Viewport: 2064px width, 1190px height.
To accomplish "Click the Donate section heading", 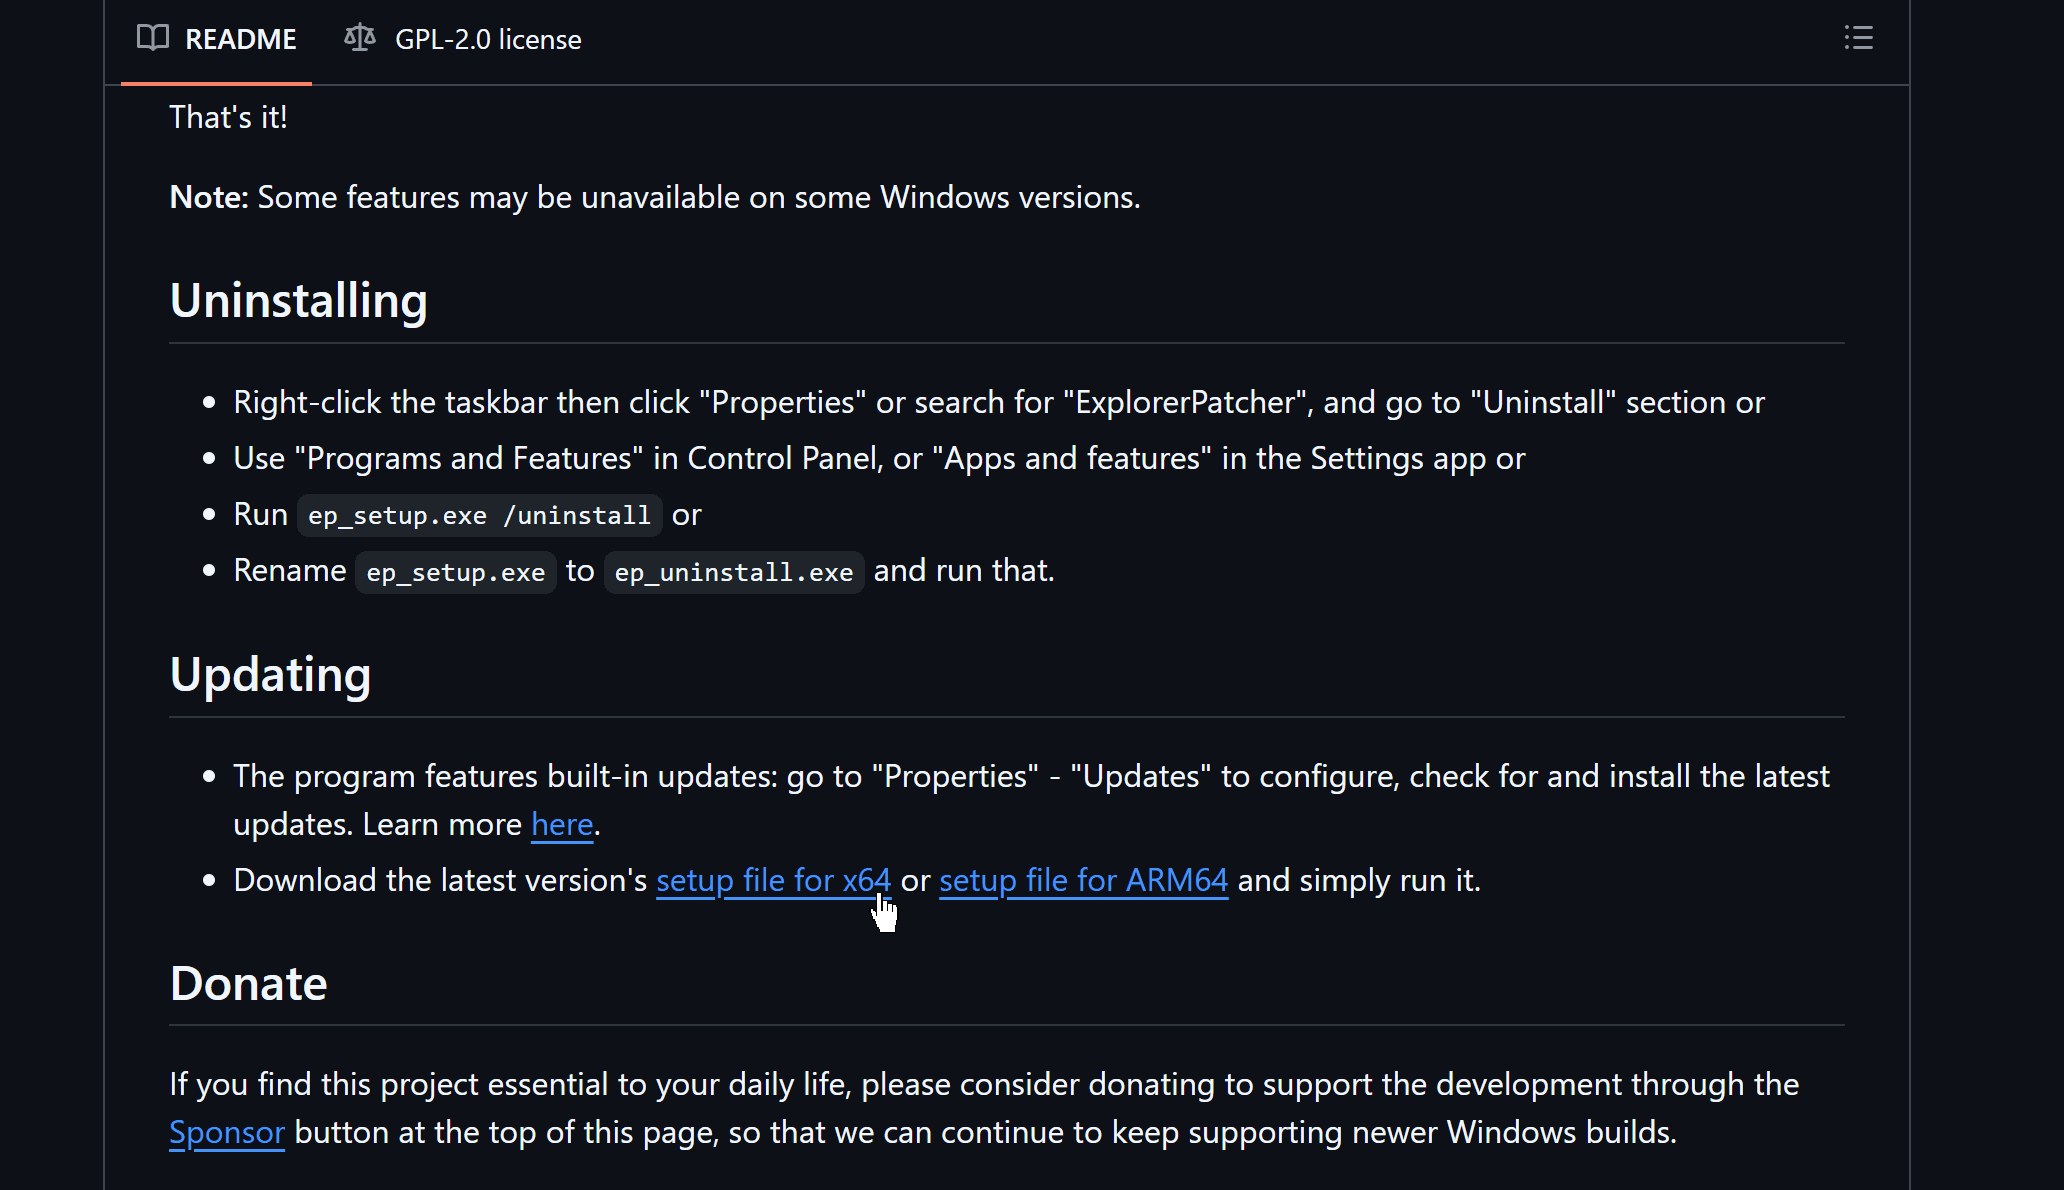I will coord(249,983).
